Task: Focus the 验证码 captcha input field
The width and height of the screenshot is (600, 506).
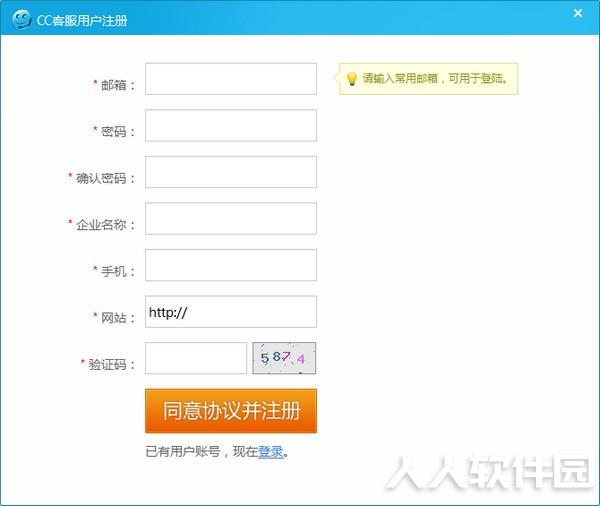Action: (196, 358)
